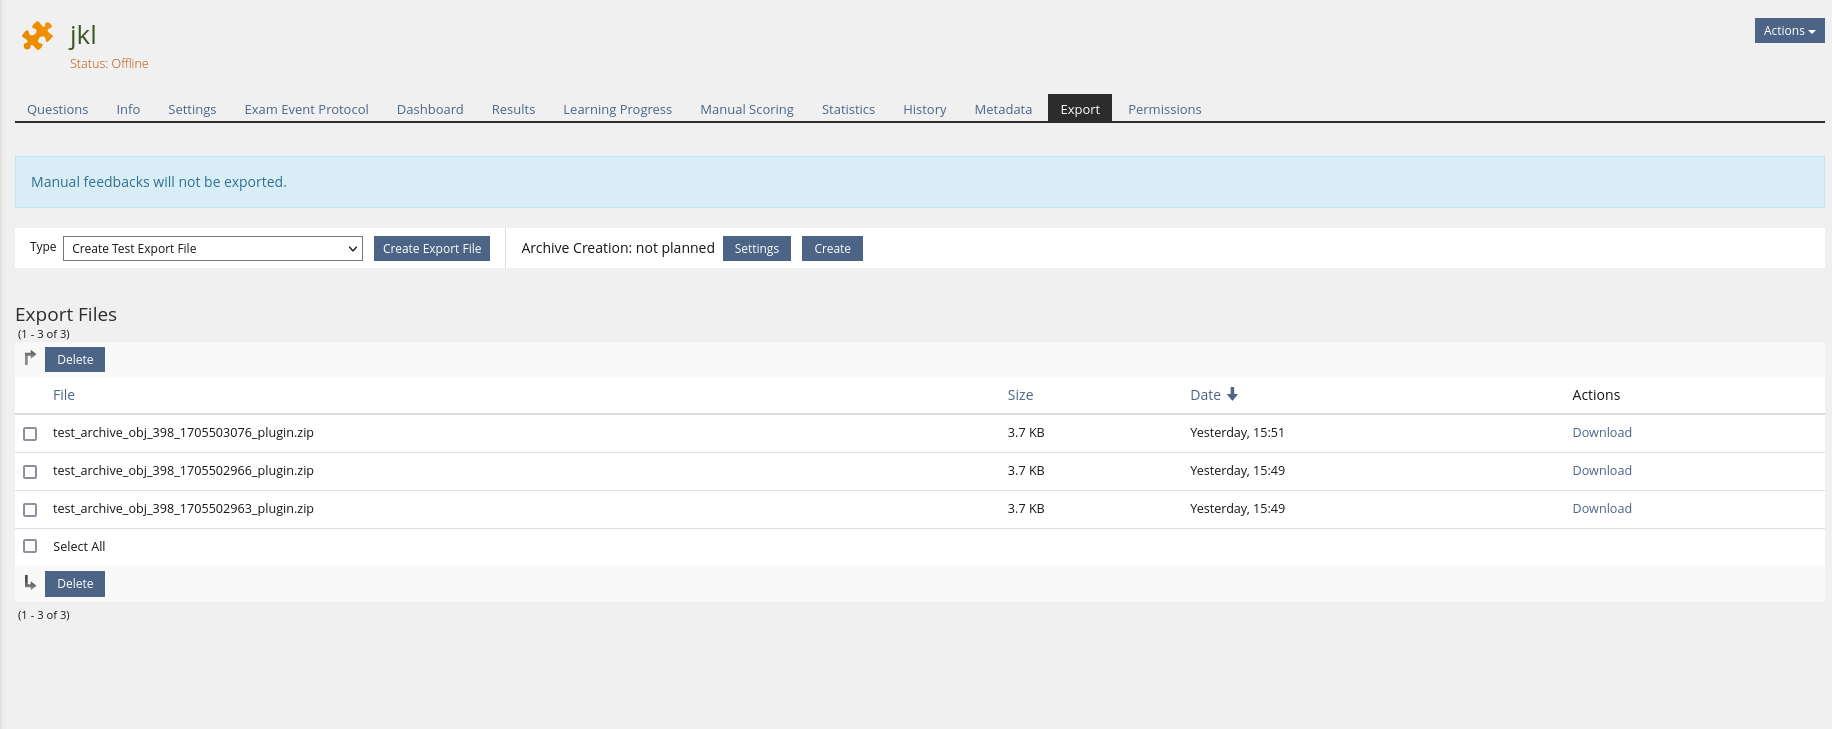Download the file created at 15:51
The image size is (1832, 729).
click(x=1601, y=433)
